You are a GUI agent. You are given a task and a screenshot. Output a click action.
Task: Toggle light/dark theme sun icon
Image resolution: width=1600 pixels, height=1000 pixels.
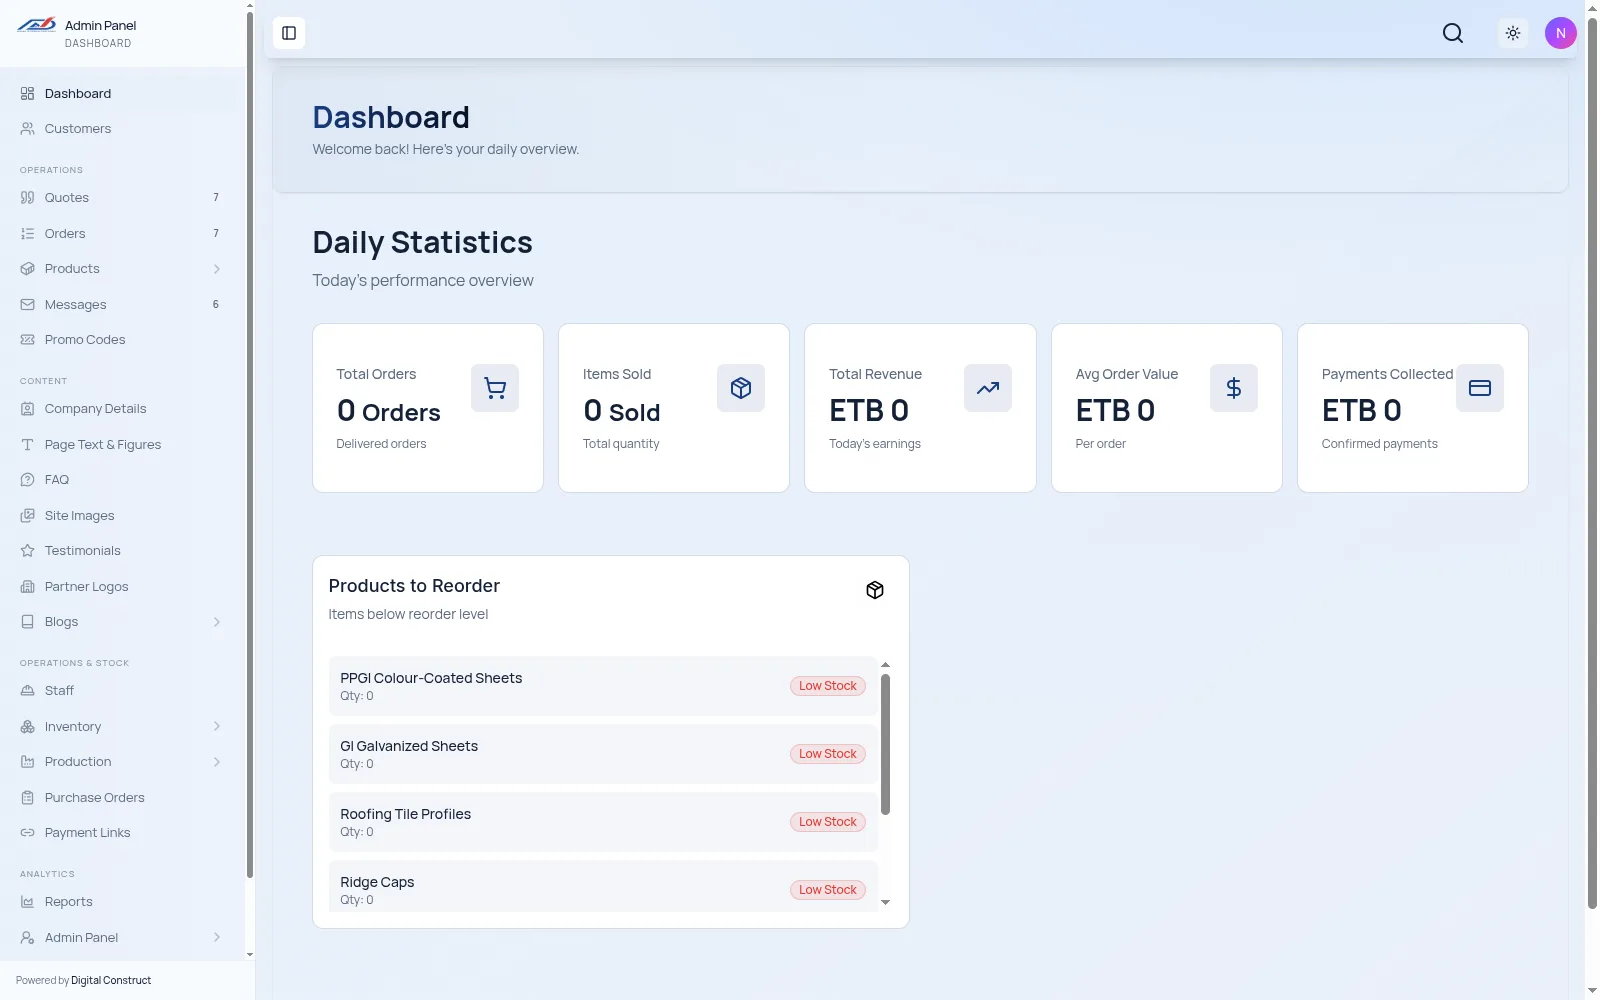pos(1513,33)
